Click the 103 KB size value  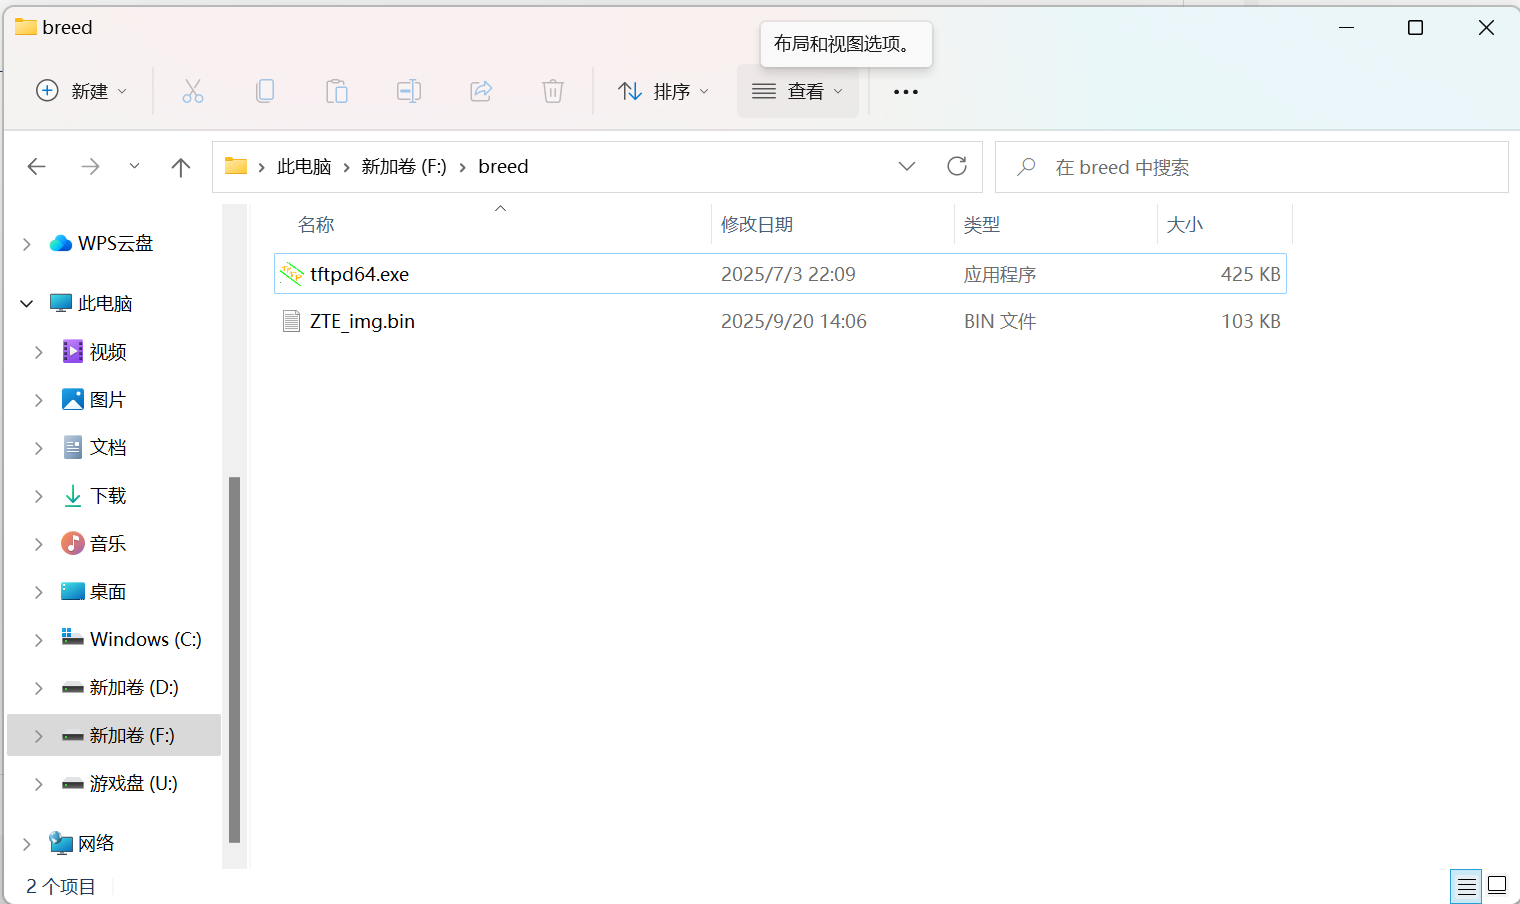click(1250, 321)
